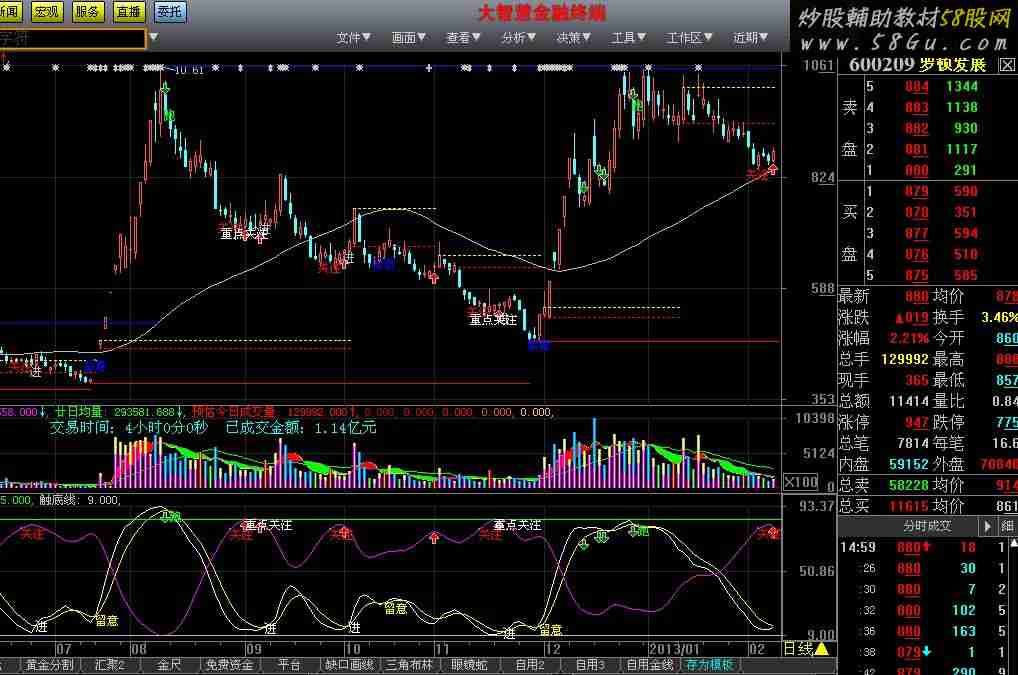Open the 决策 menu

point(573,38)
